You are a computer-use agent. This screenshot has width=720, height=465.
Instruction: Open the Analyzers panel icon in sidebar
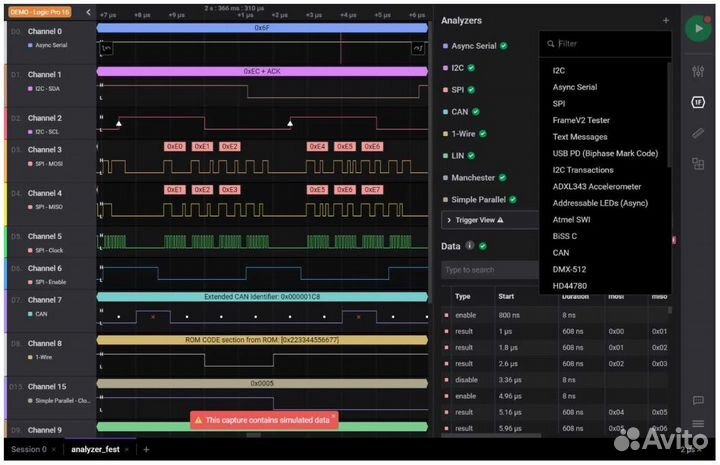click(x=698, y=102)
